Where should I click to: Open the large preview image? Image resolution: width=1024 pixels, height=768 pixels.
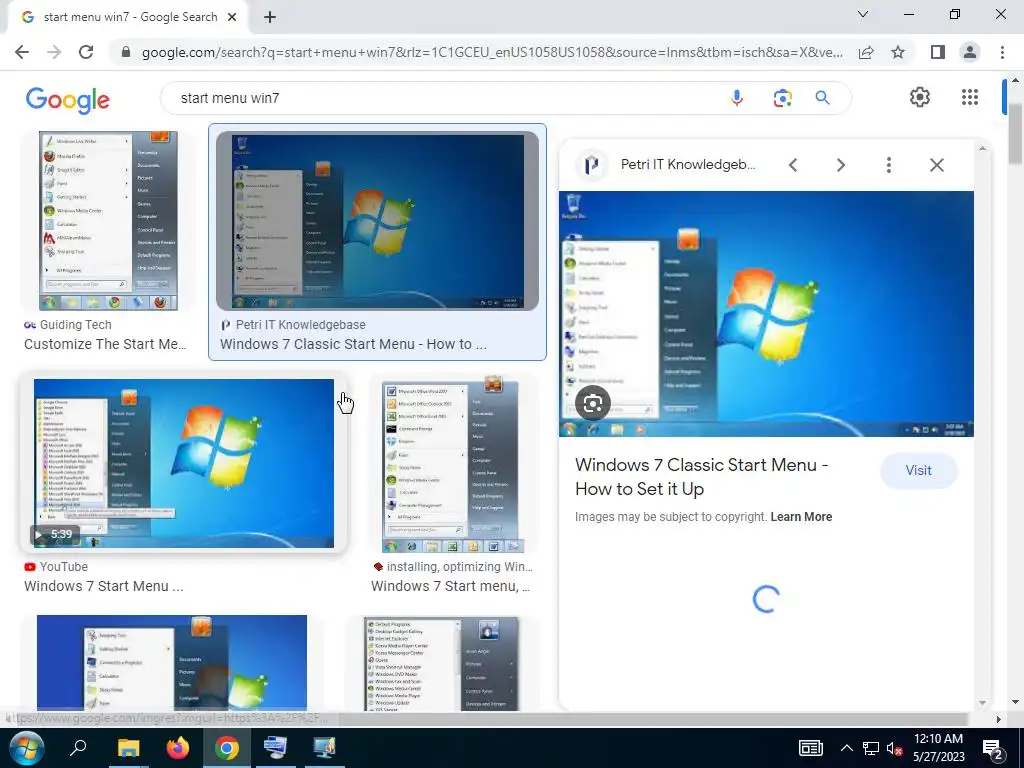tap(766, 313)
